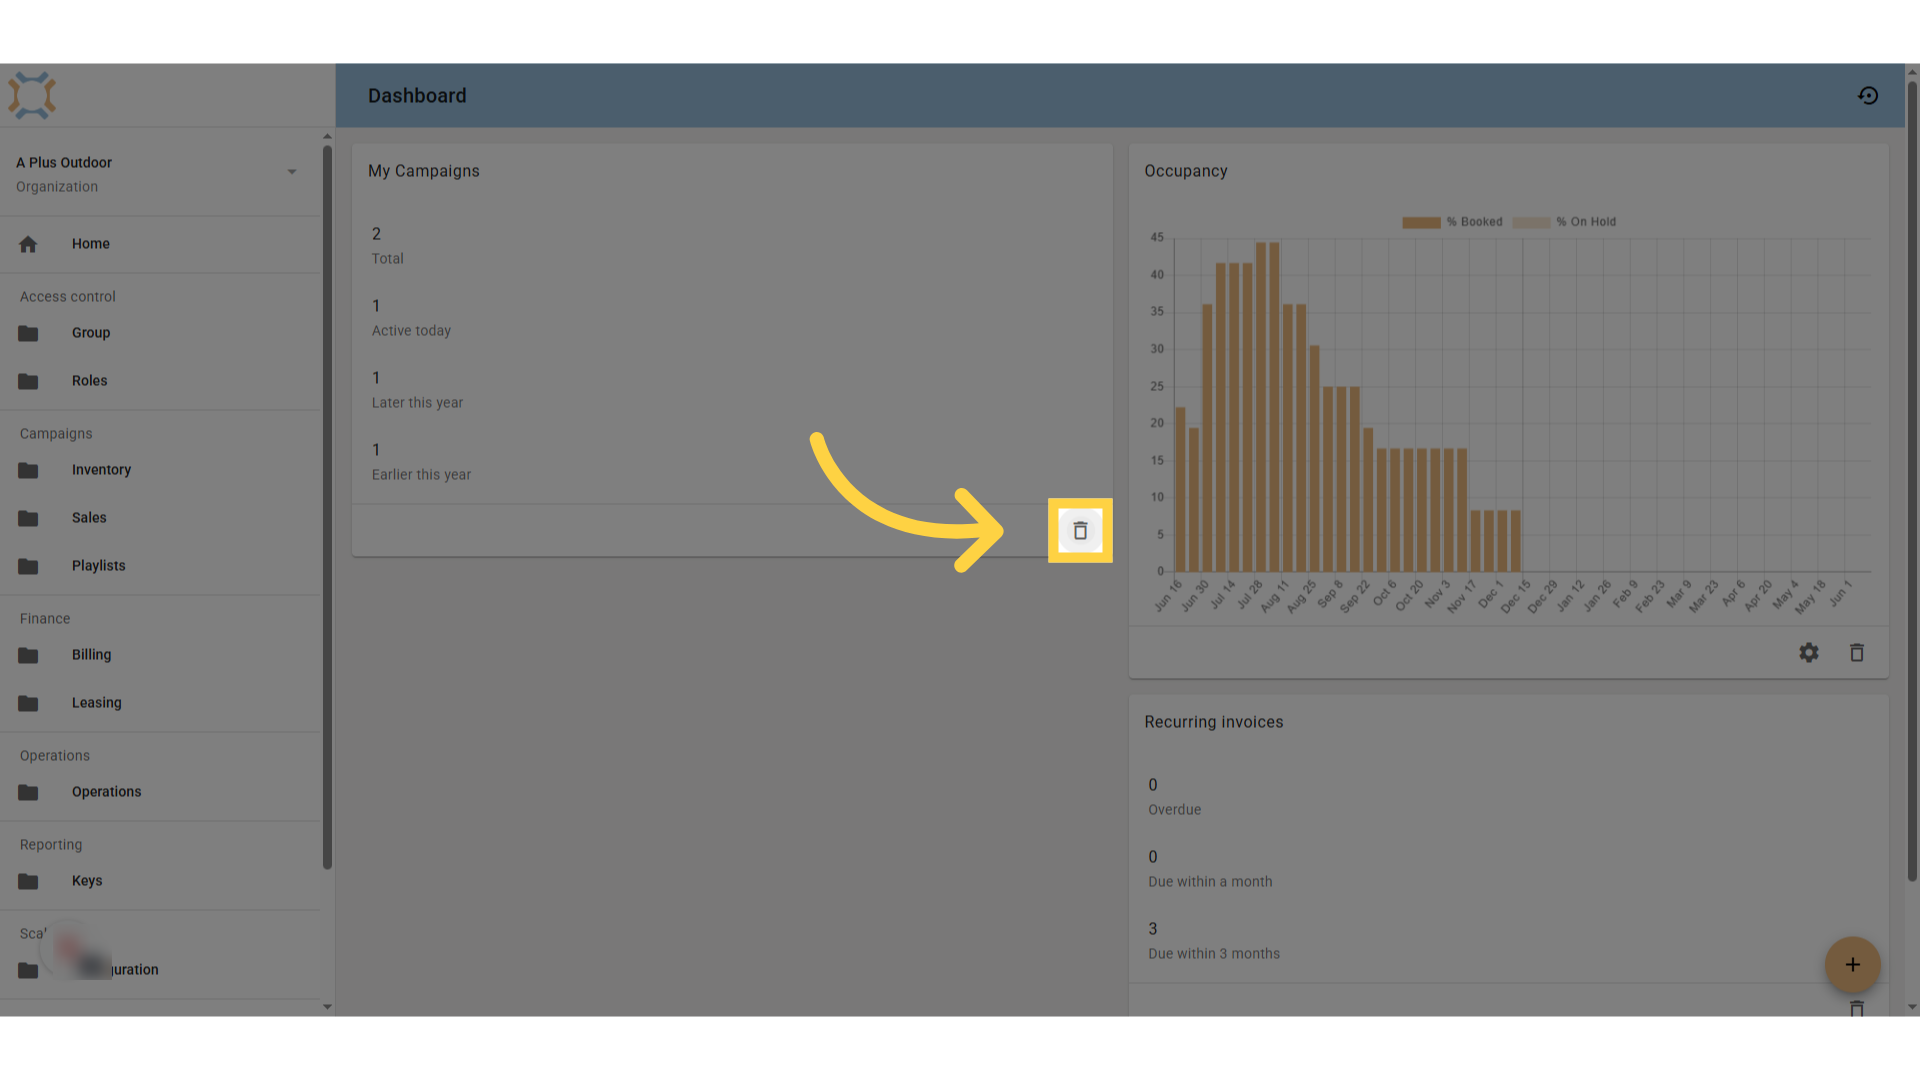Screen dimensions: 1920x1080
Task: Toggle the % Booked legend swatch
Action: (x=1421, y=222)
